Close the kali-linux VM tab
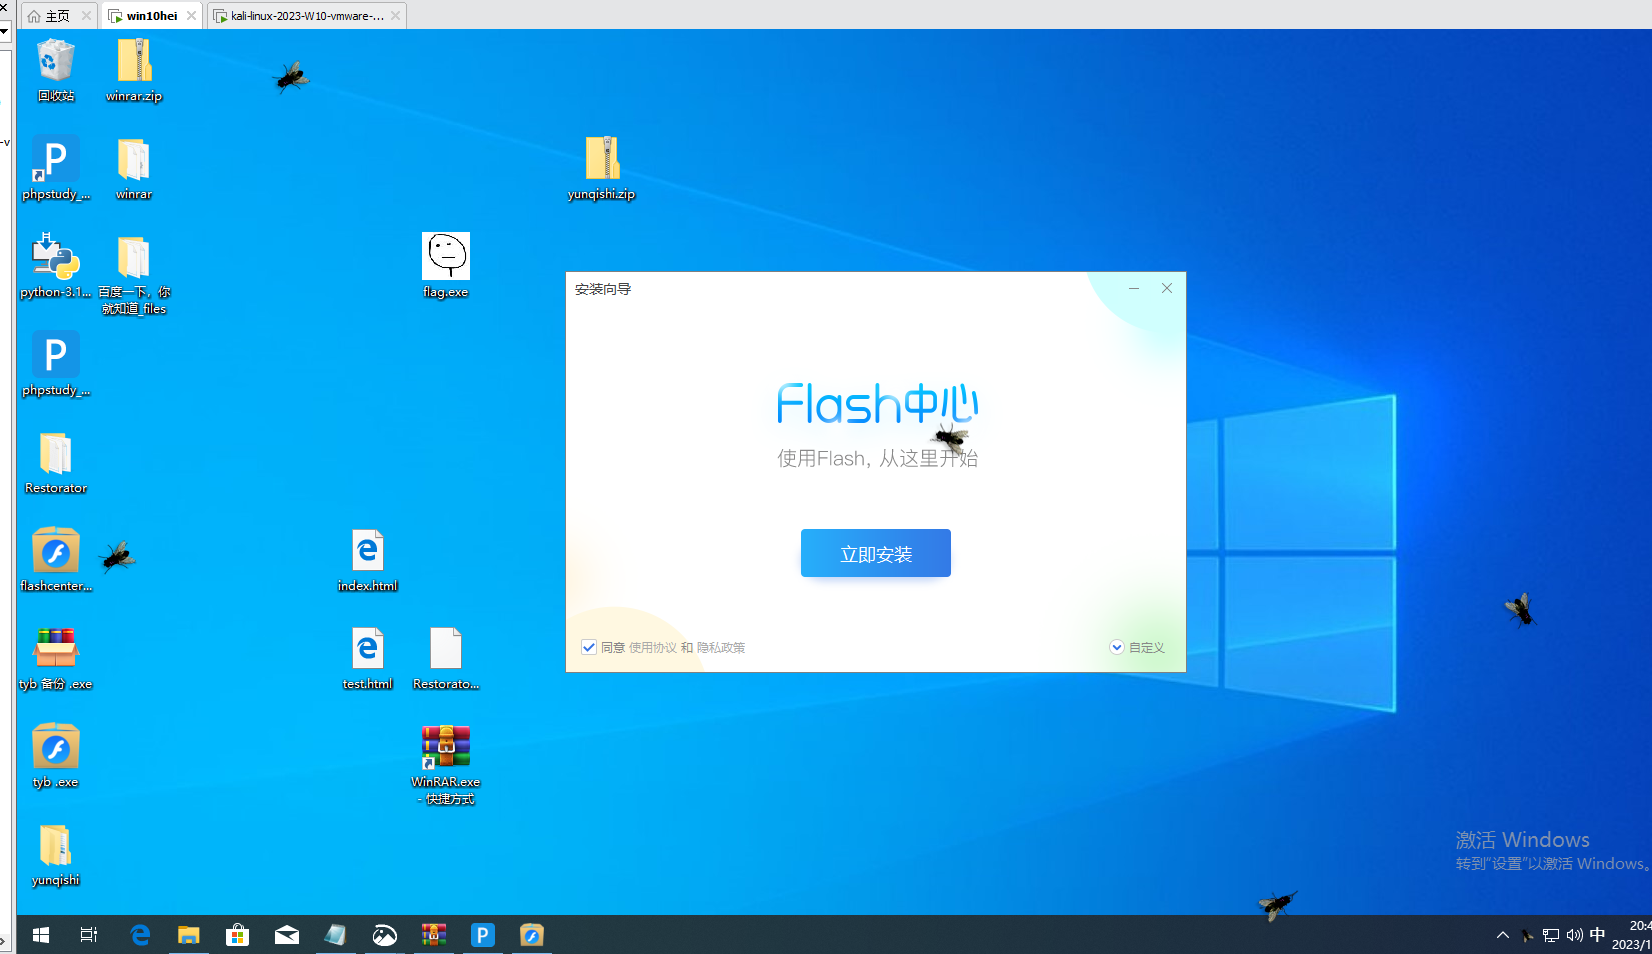 coord(396,16)
